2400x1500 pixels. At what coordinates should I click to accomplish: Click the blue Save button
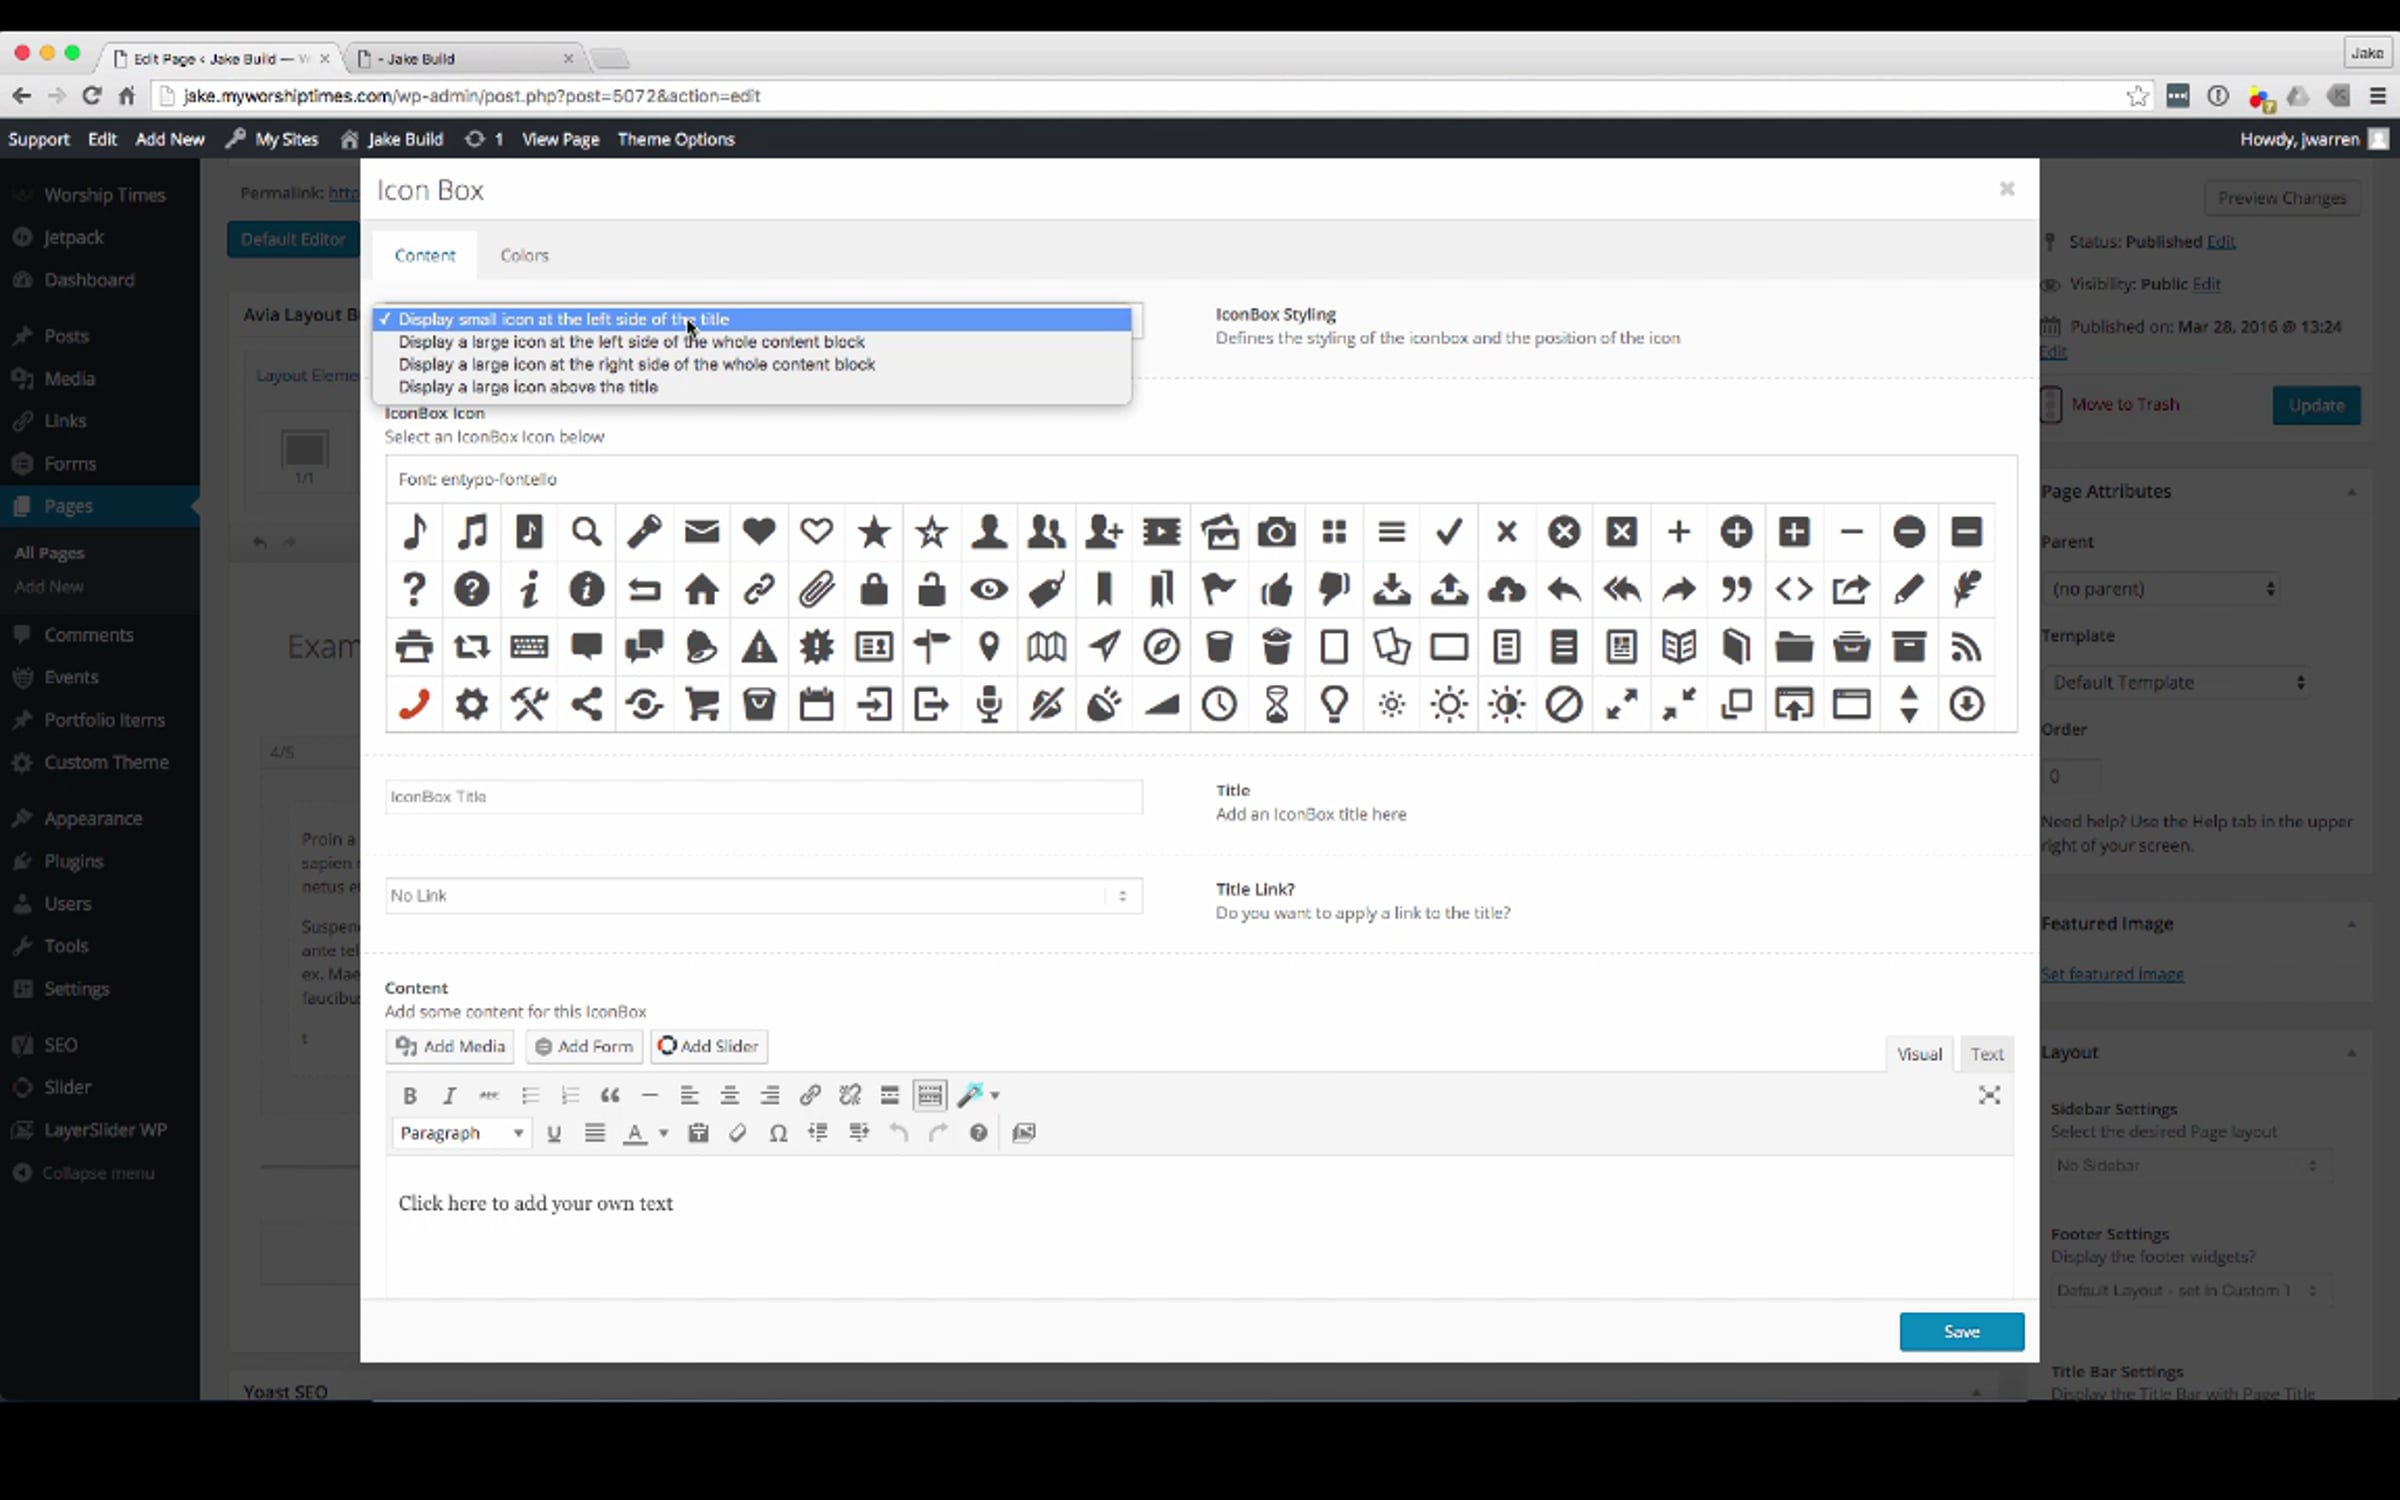coord(1961,1332)
